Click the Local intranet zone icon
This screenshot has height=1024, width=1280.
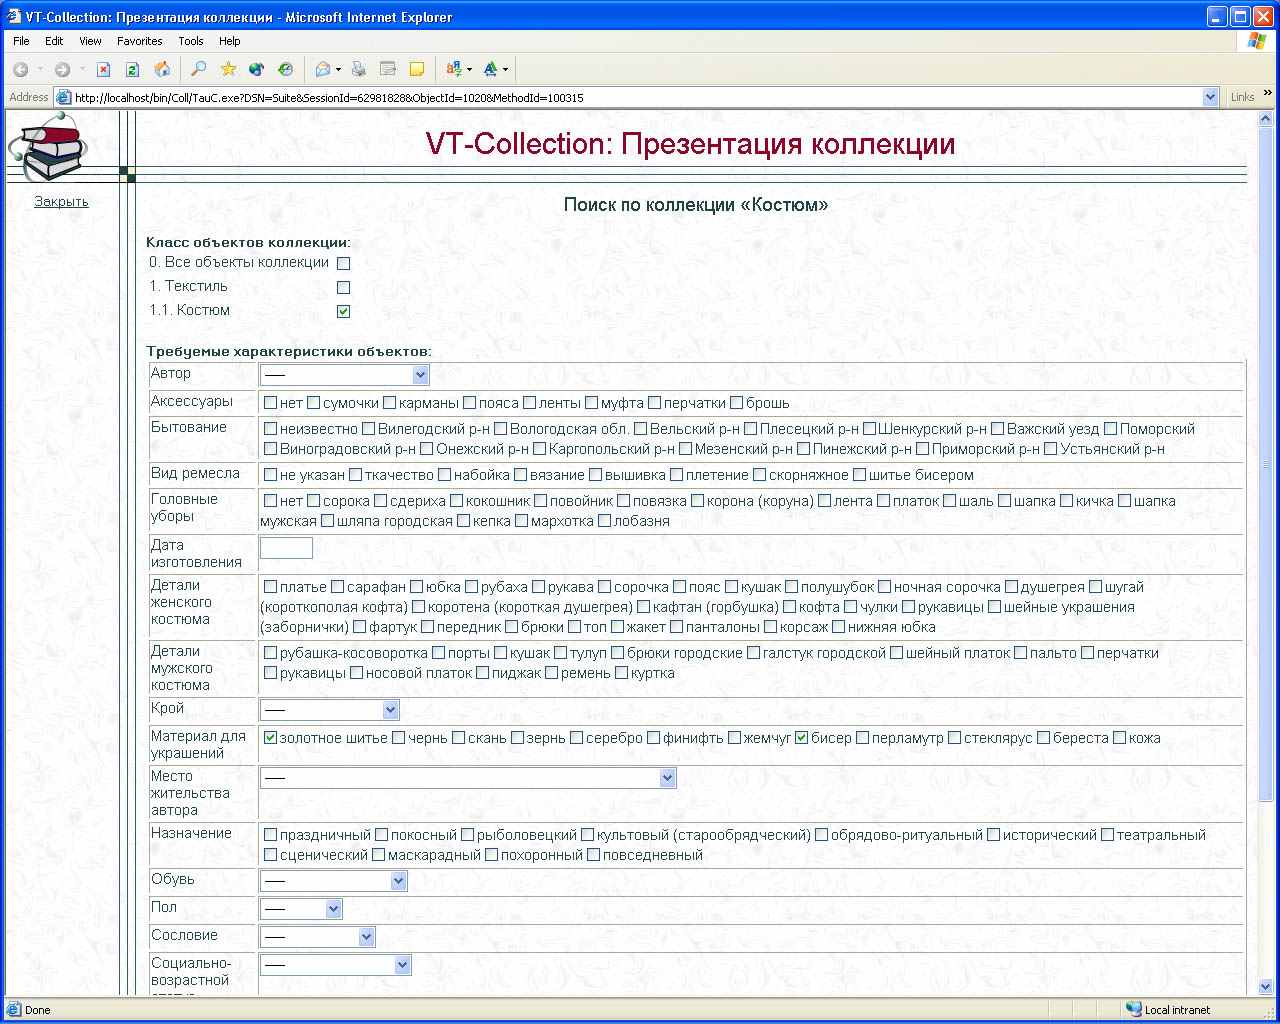point(1133,1010)
